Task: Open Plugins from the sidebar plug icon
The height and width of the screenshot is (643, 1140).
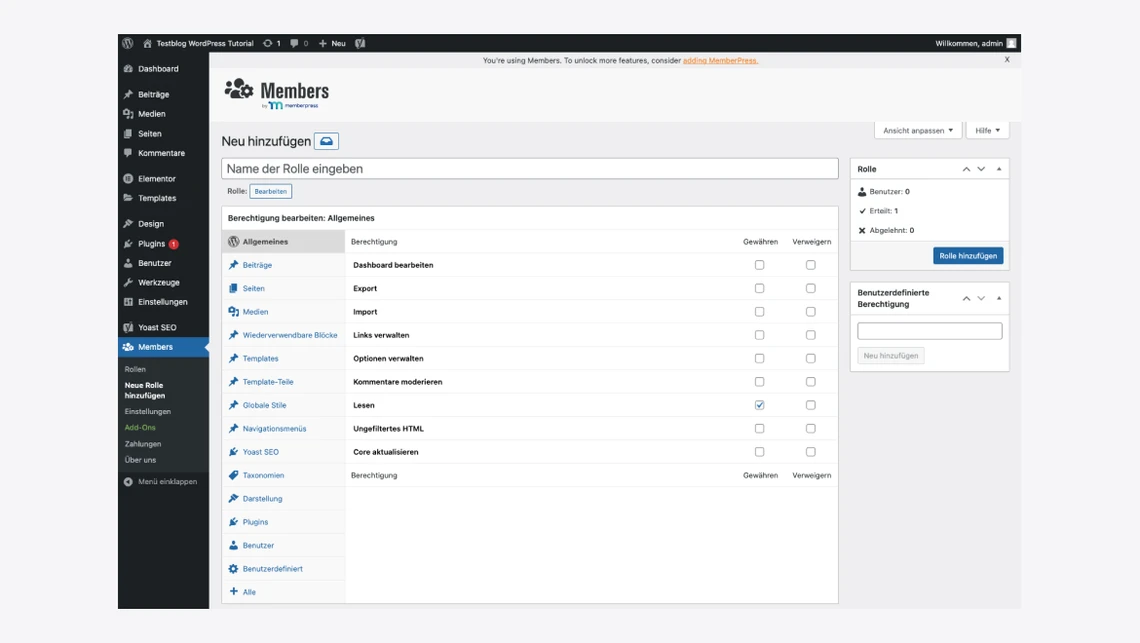Action: coord(128,244)
